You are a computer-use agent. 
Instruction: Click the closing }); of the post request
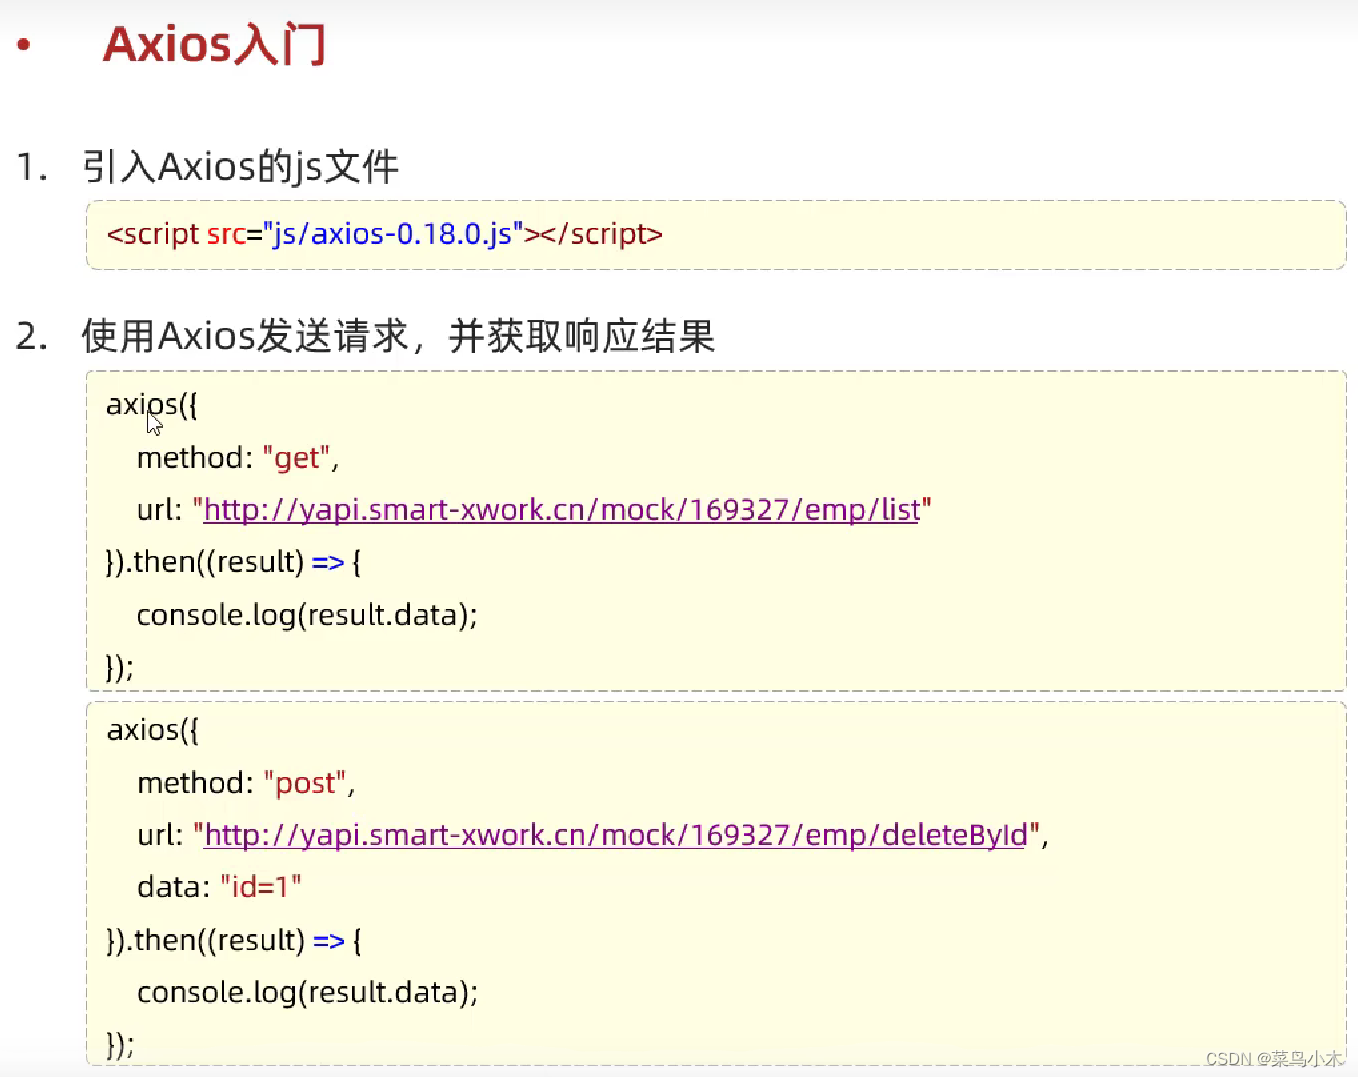click(x=118, y=1043)
